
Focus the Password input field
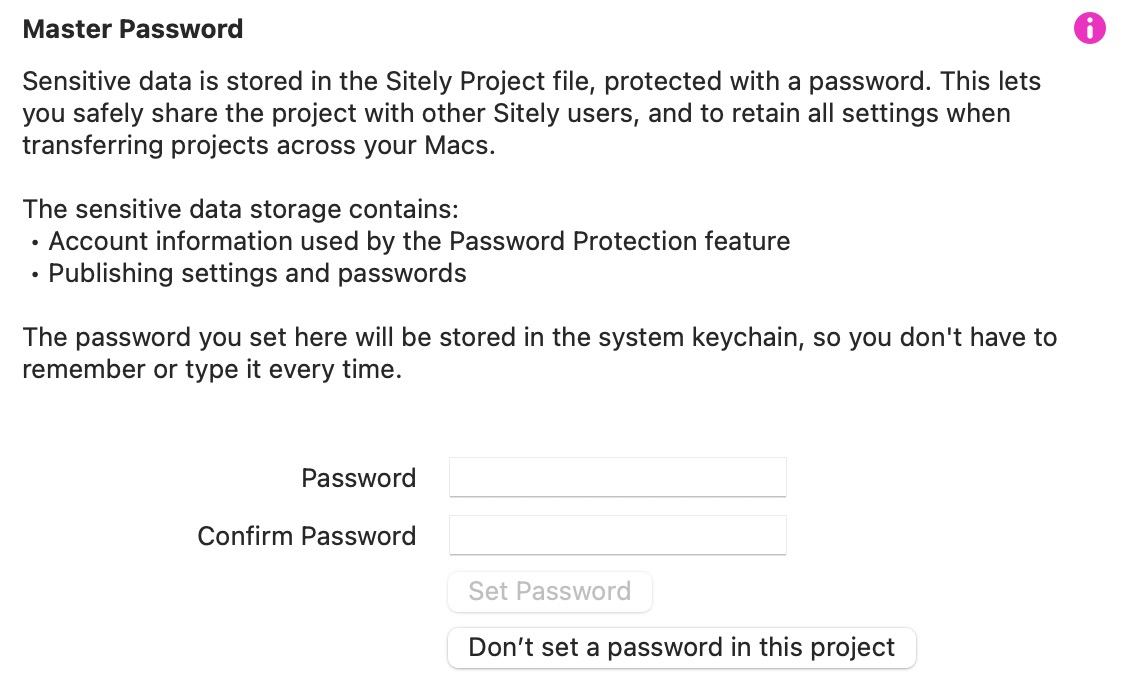618,477
